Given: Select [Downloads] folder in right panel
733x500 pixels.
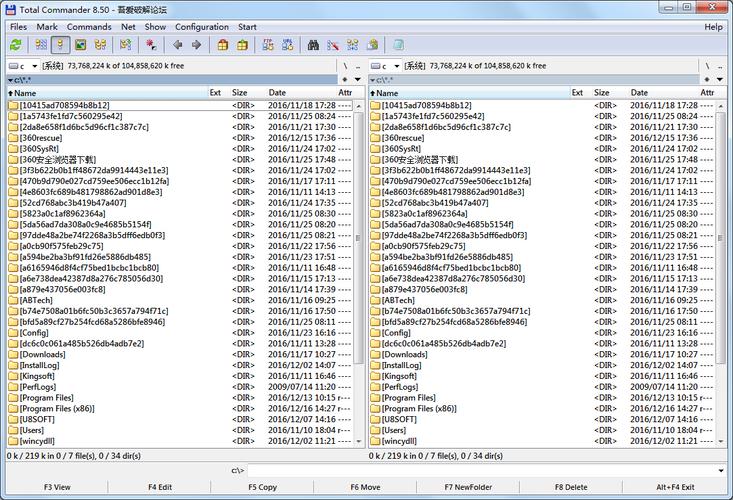Looking at the screenshot, I should [542, 354].
